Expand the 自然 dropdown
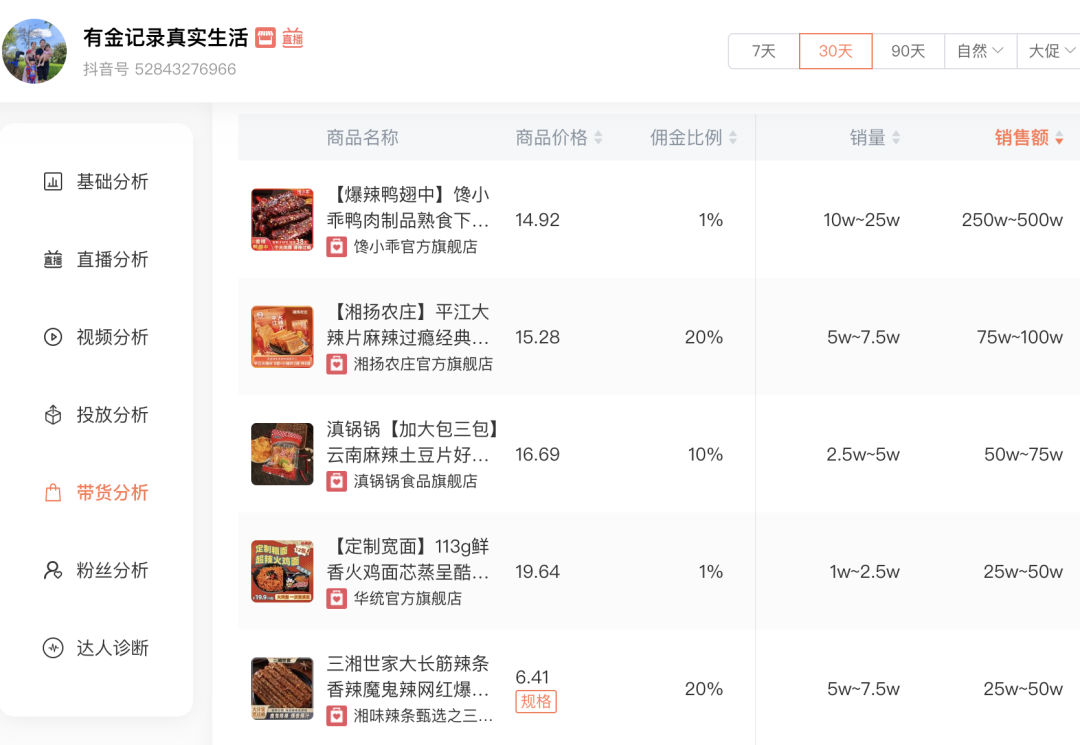 980,51
